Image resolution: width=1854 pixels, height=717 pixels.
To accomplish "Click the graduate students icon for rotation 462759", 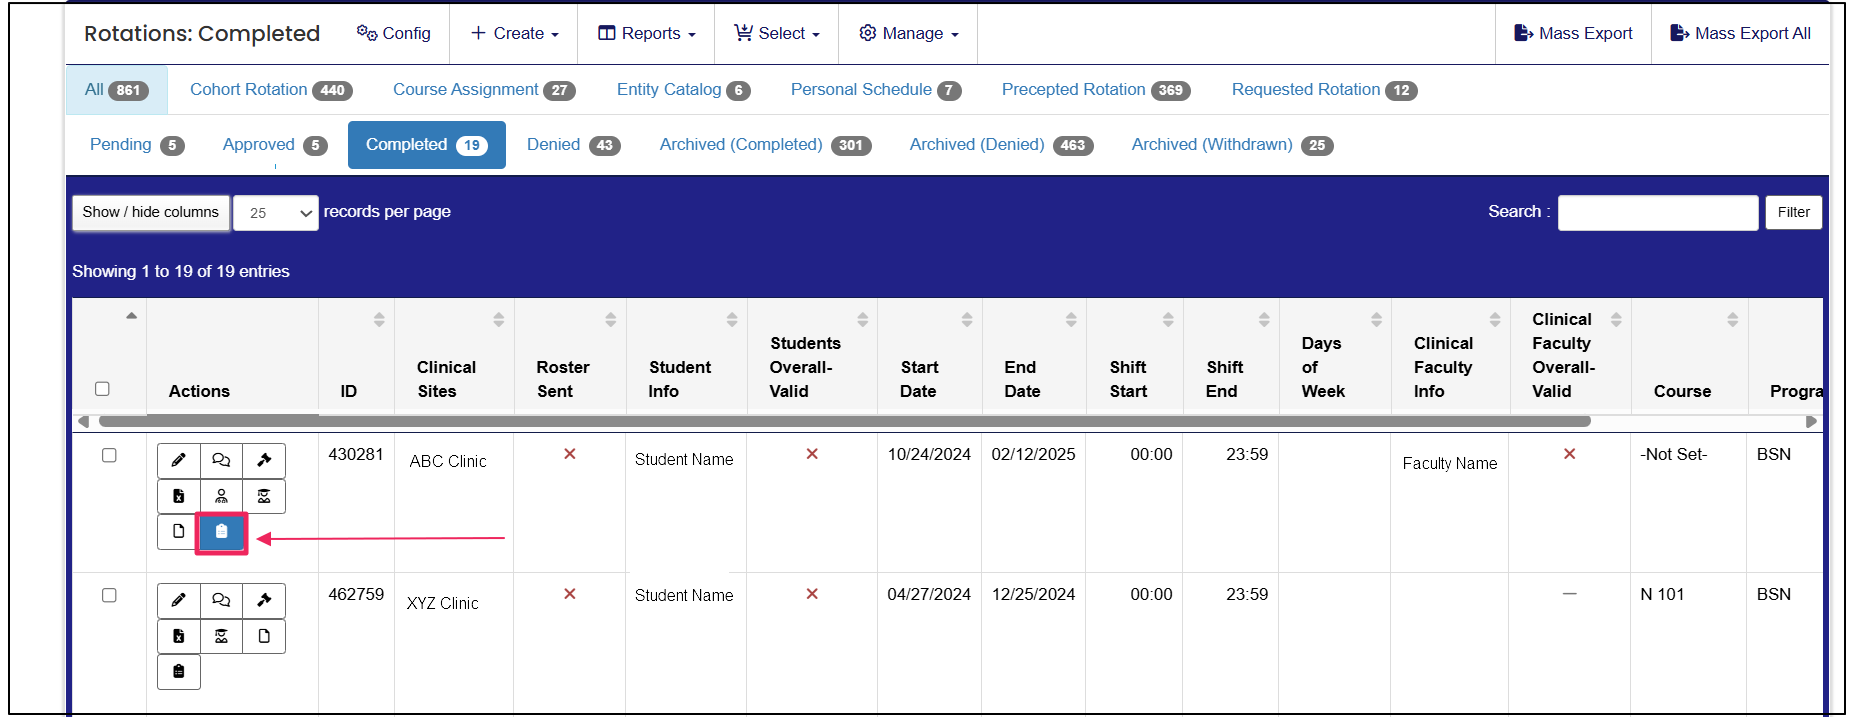I will (x=221, y=636).
